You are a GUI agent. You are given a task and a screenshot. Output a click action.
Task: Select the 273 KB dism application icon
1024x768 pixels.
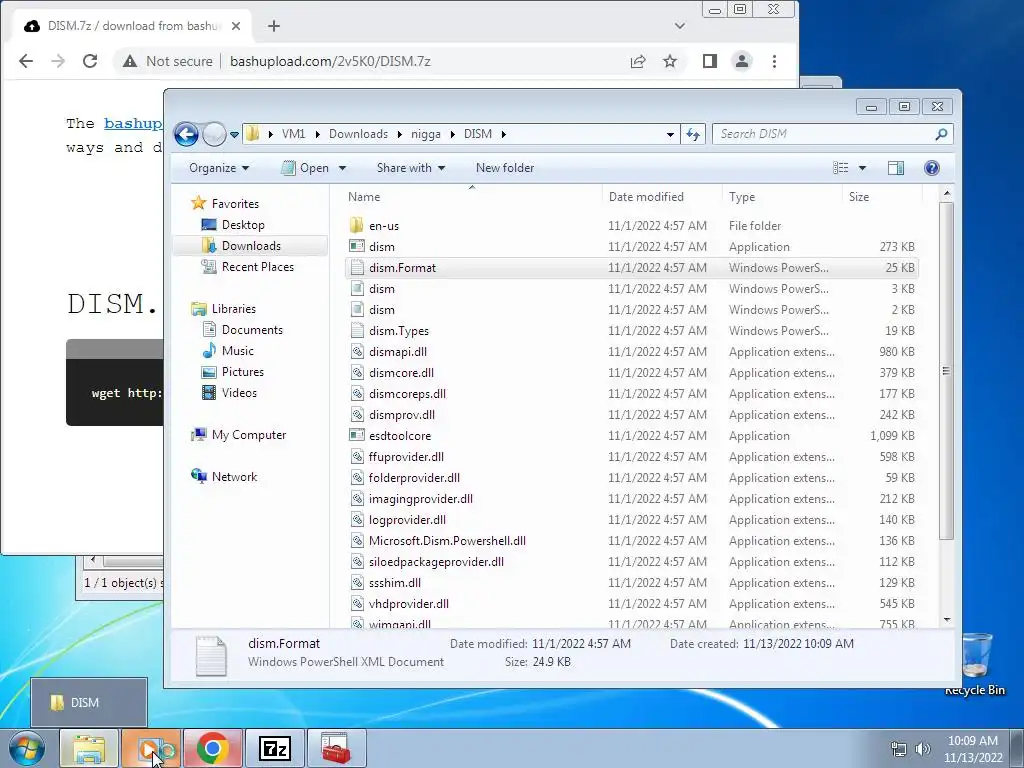click(x=357, y=246)
